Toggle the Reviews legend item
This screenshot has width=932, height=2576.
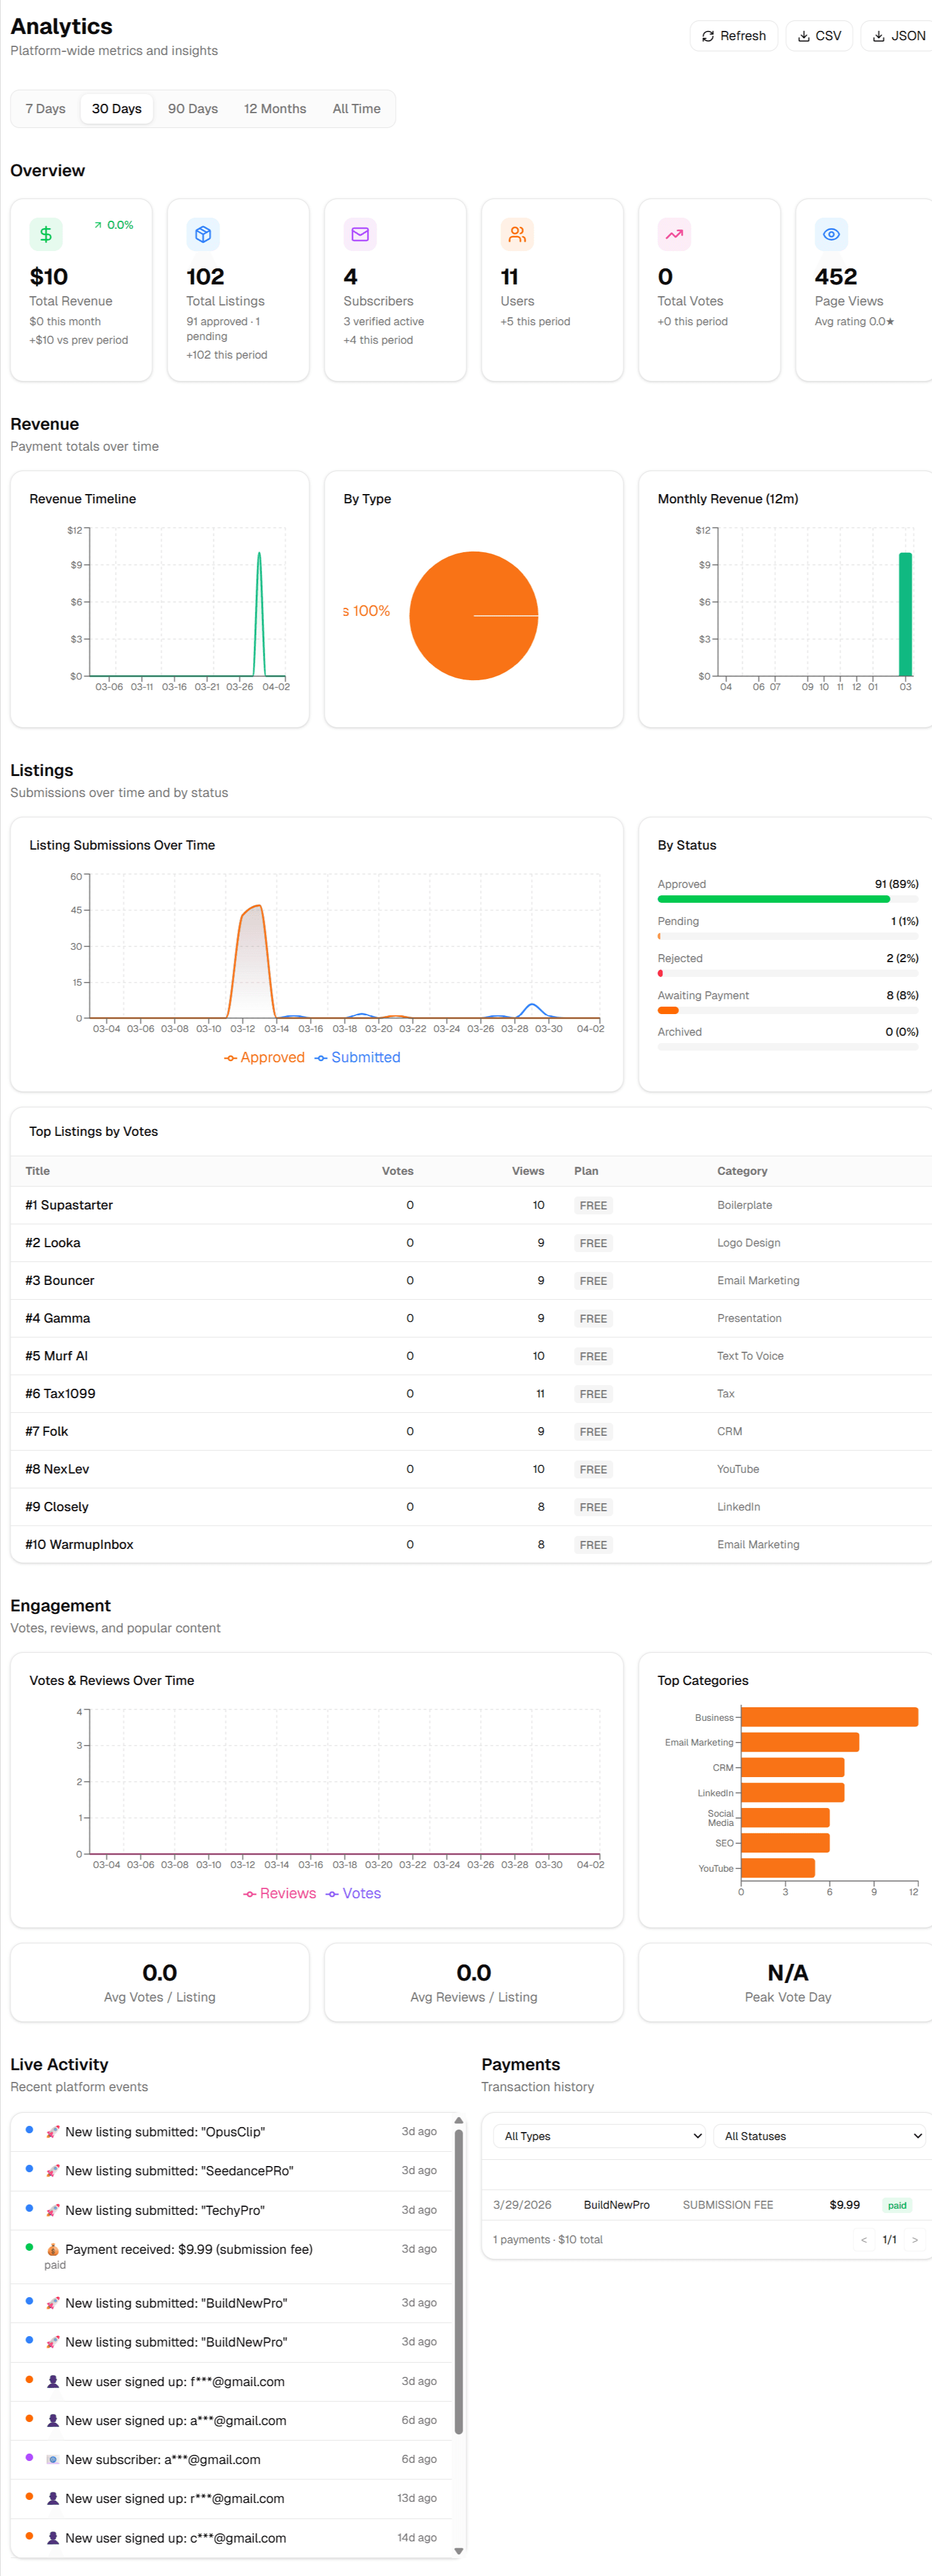pyautogui.click(x=279, y=1893)
